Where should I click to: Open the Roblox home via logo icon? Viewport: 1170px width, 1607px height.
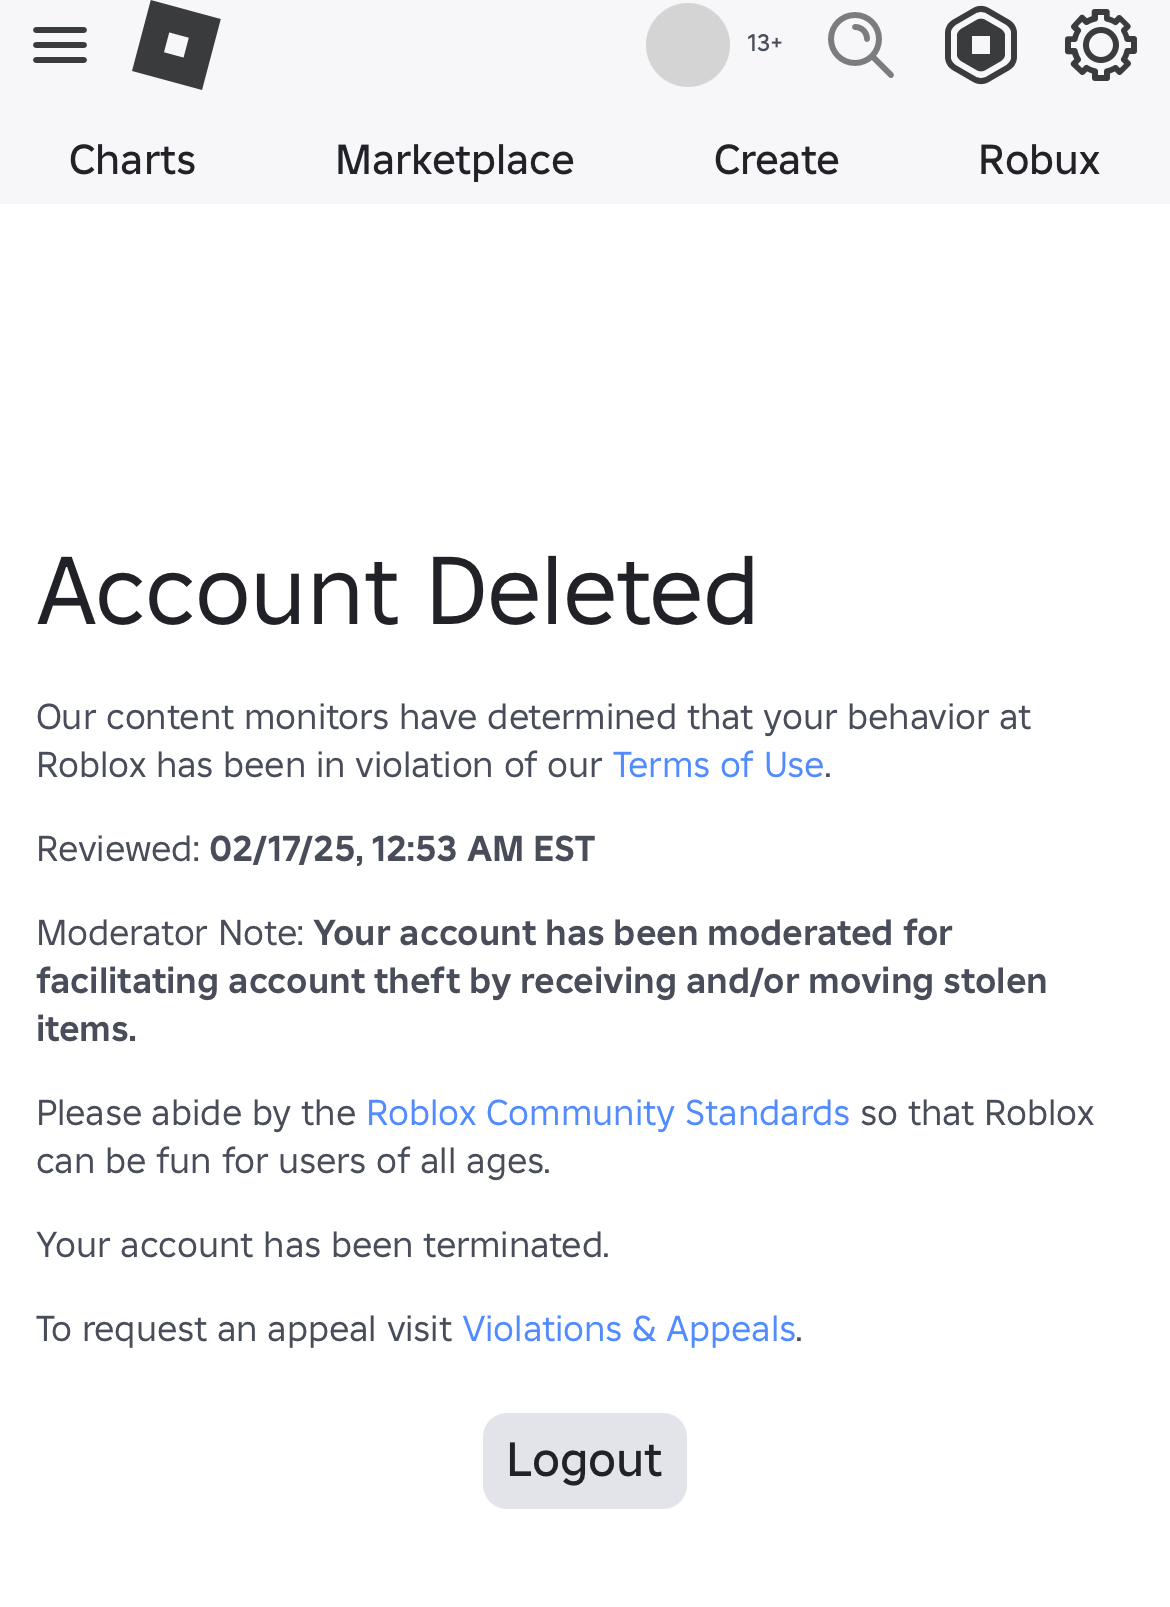tap(180, 44)
